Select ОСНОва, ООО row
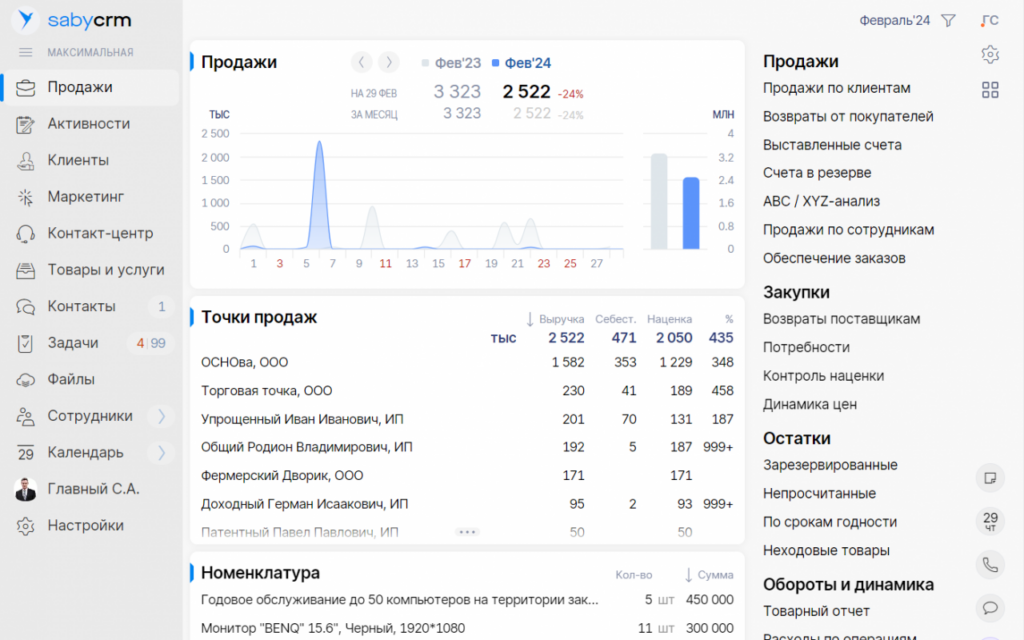The image size is (1024, 640). pyautogui.click(x=467, y=362)
